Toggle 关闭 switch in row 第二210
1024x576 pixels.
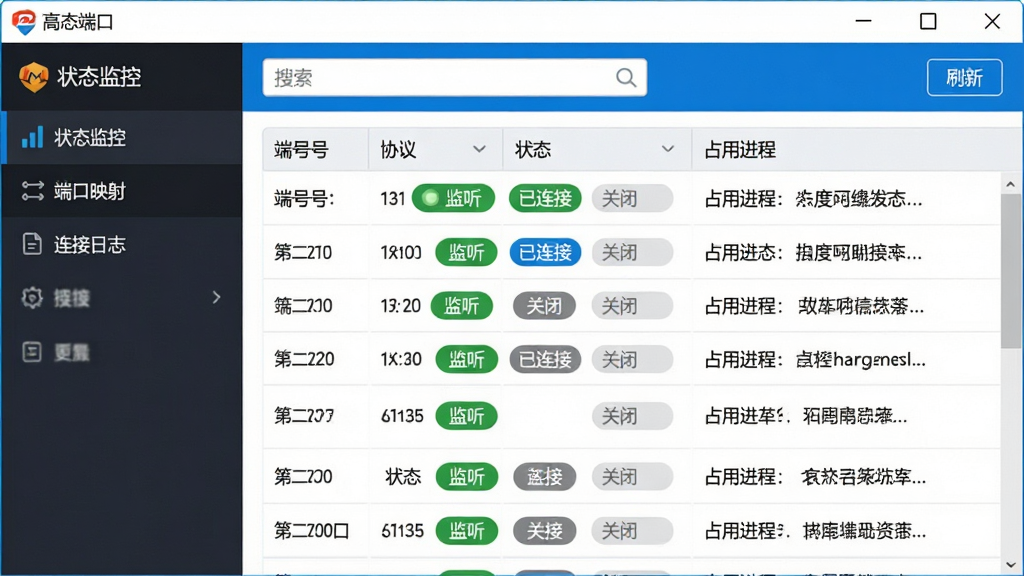[x=632, y=252]
